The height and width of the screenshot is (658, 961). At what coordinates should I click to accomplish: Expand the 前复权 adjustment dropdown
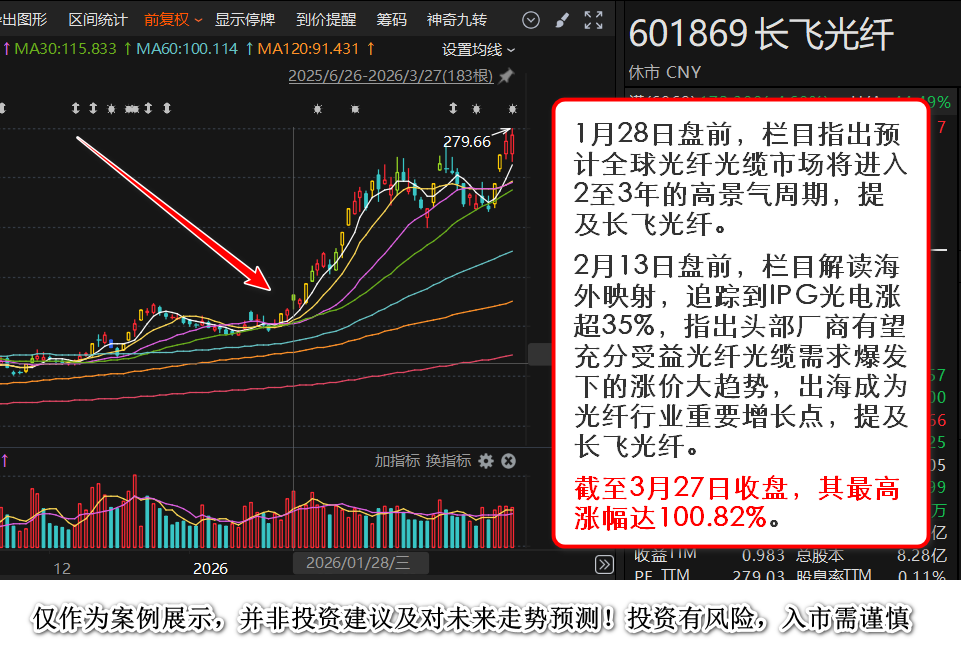click(173, 20)
